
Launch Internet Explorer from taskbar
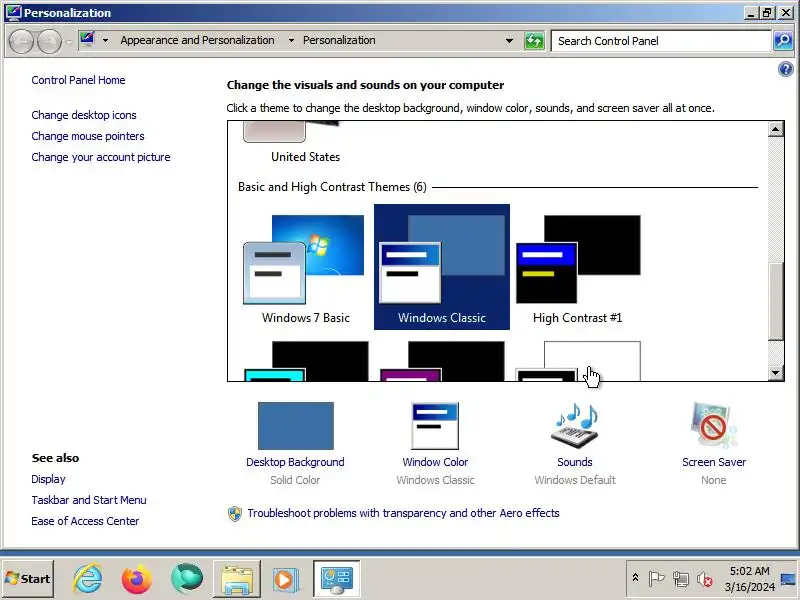tap(87, 579)
